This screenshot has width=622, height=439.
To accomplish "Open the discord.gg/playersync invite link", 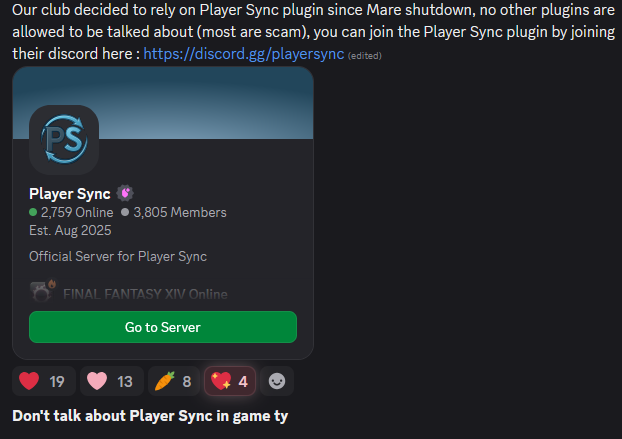I will (x=244, y=54).
